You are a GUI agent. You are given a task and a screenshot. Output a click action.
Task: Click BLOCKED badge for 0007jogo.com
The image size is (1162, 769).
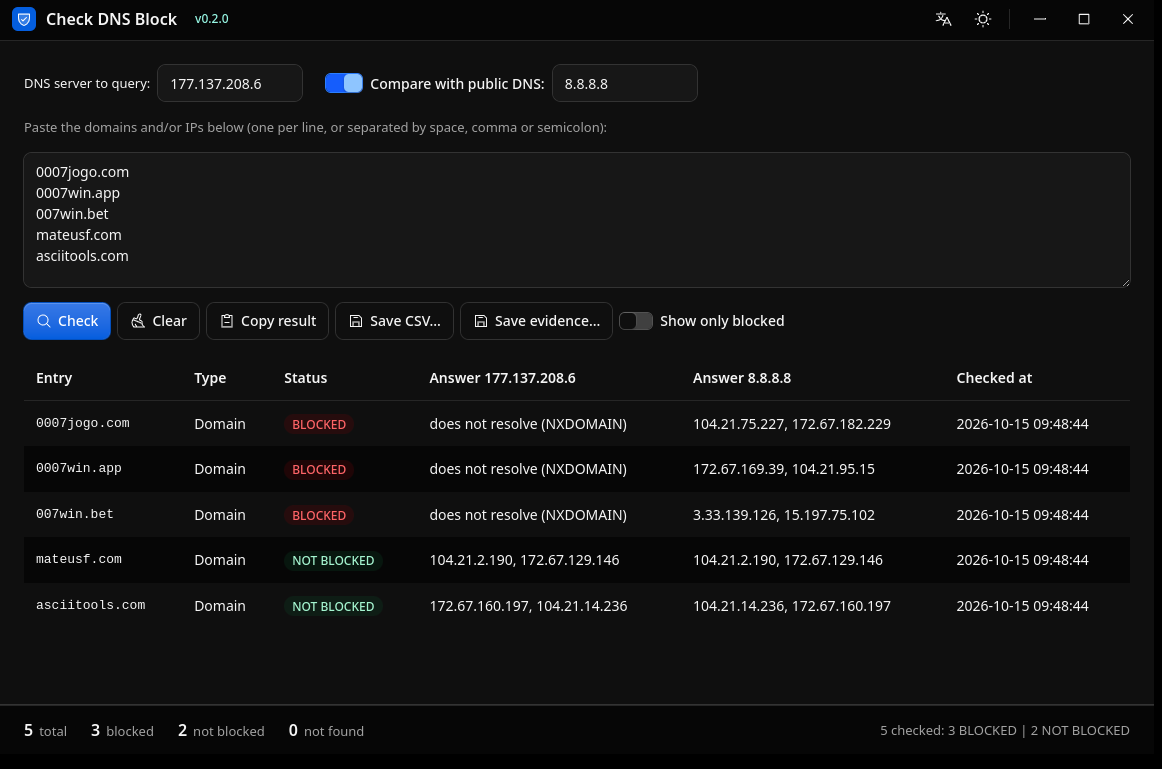point(319,425)
